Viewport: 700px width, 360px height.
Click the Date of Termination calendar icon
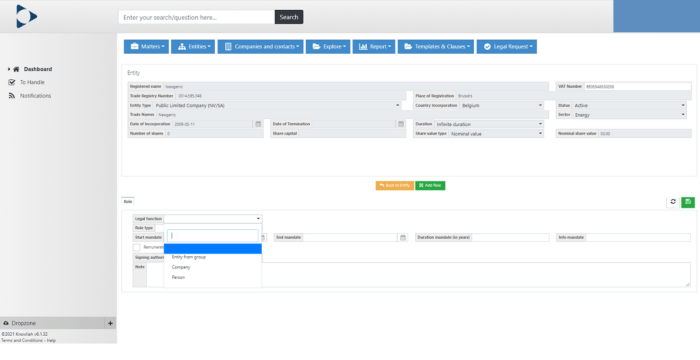(401, 124)
